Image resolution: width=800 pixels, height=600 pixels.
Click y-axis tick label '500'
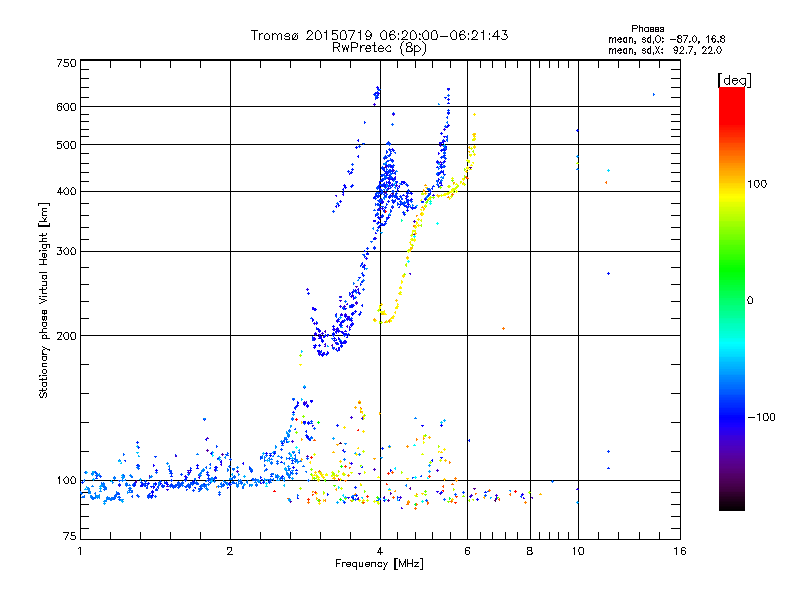(66, 145)
